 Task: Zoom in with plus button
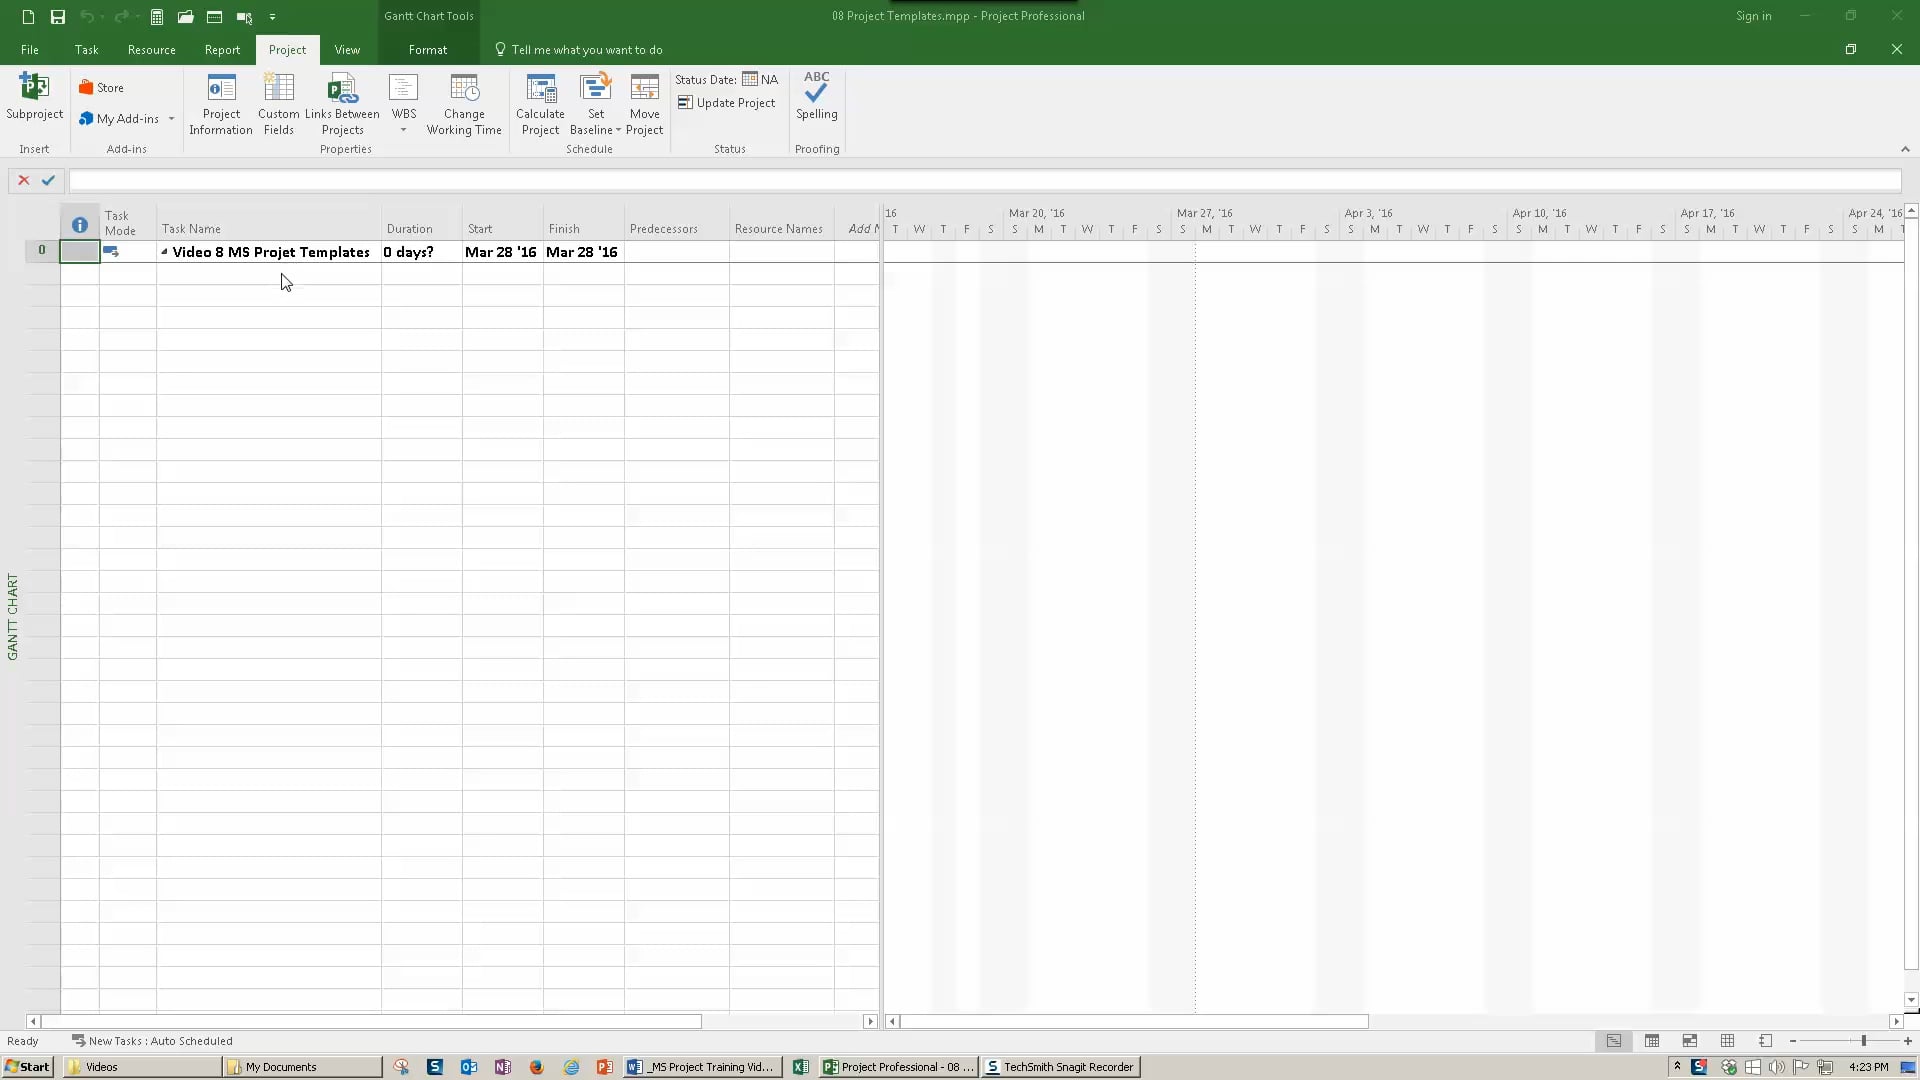(x=1908, y=1041)
